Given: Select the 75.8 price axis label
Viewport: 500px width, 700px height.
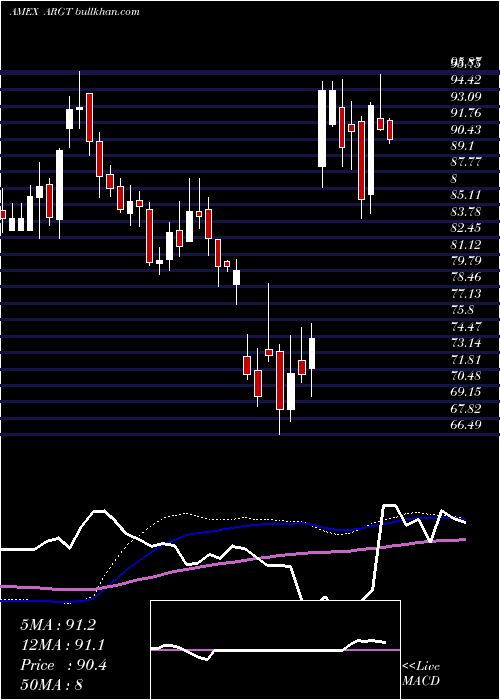Looking at the screenshot, I should pos(462,310).
